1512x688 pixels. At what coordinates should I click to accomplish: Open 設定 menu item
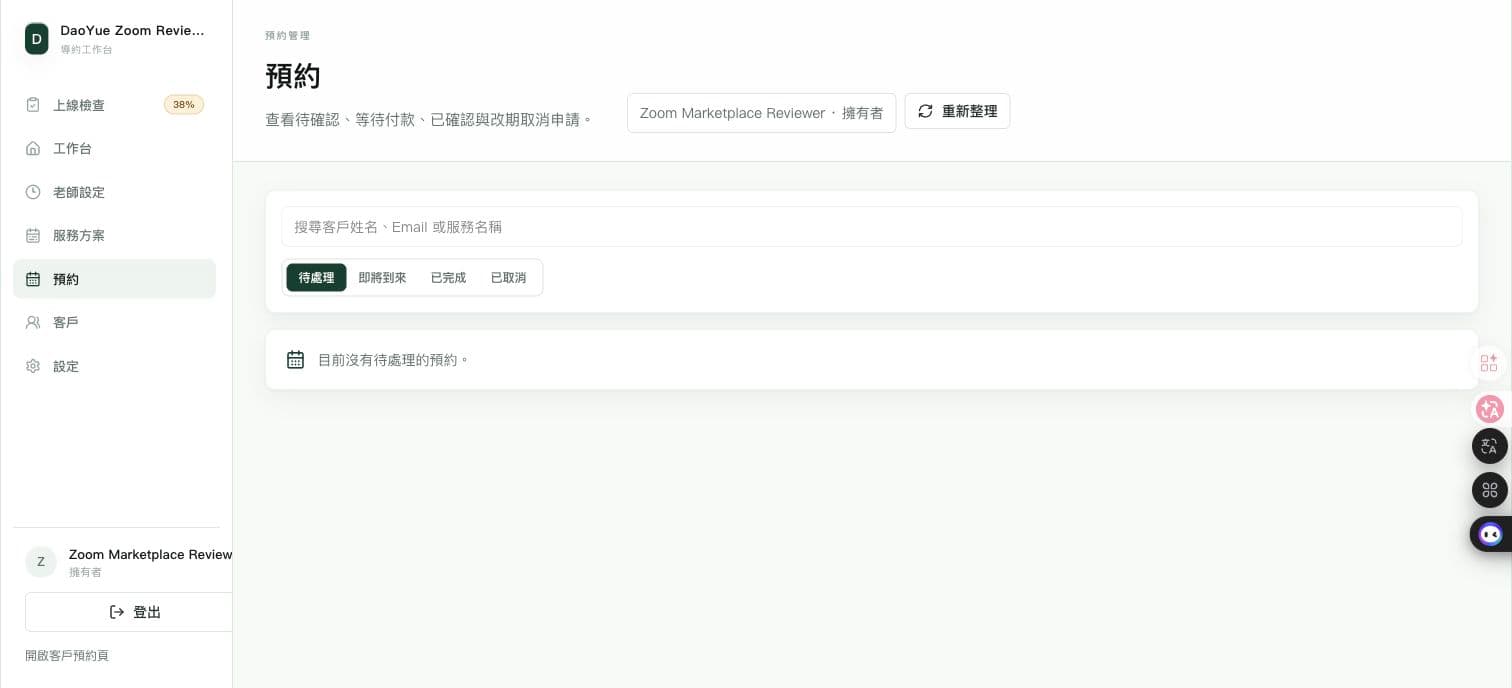click(114, 366)
